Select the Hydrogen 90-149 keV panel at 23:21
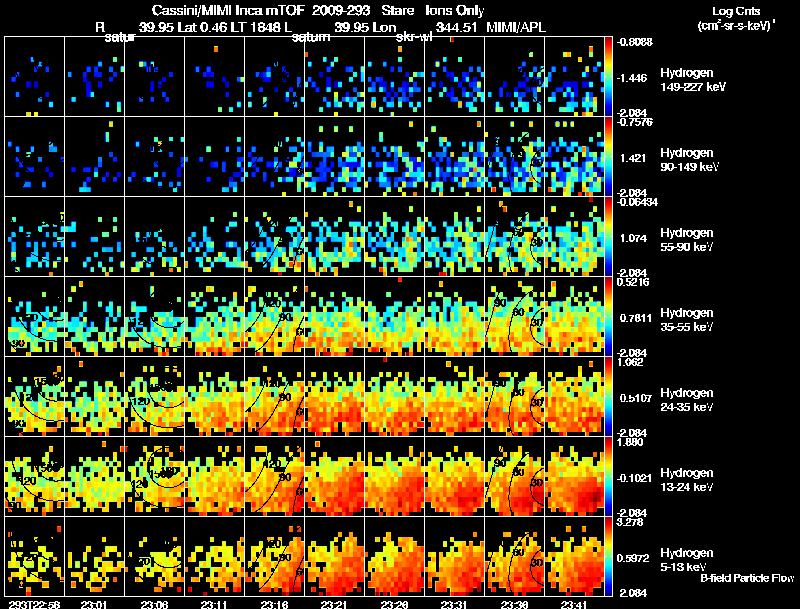 334,157
